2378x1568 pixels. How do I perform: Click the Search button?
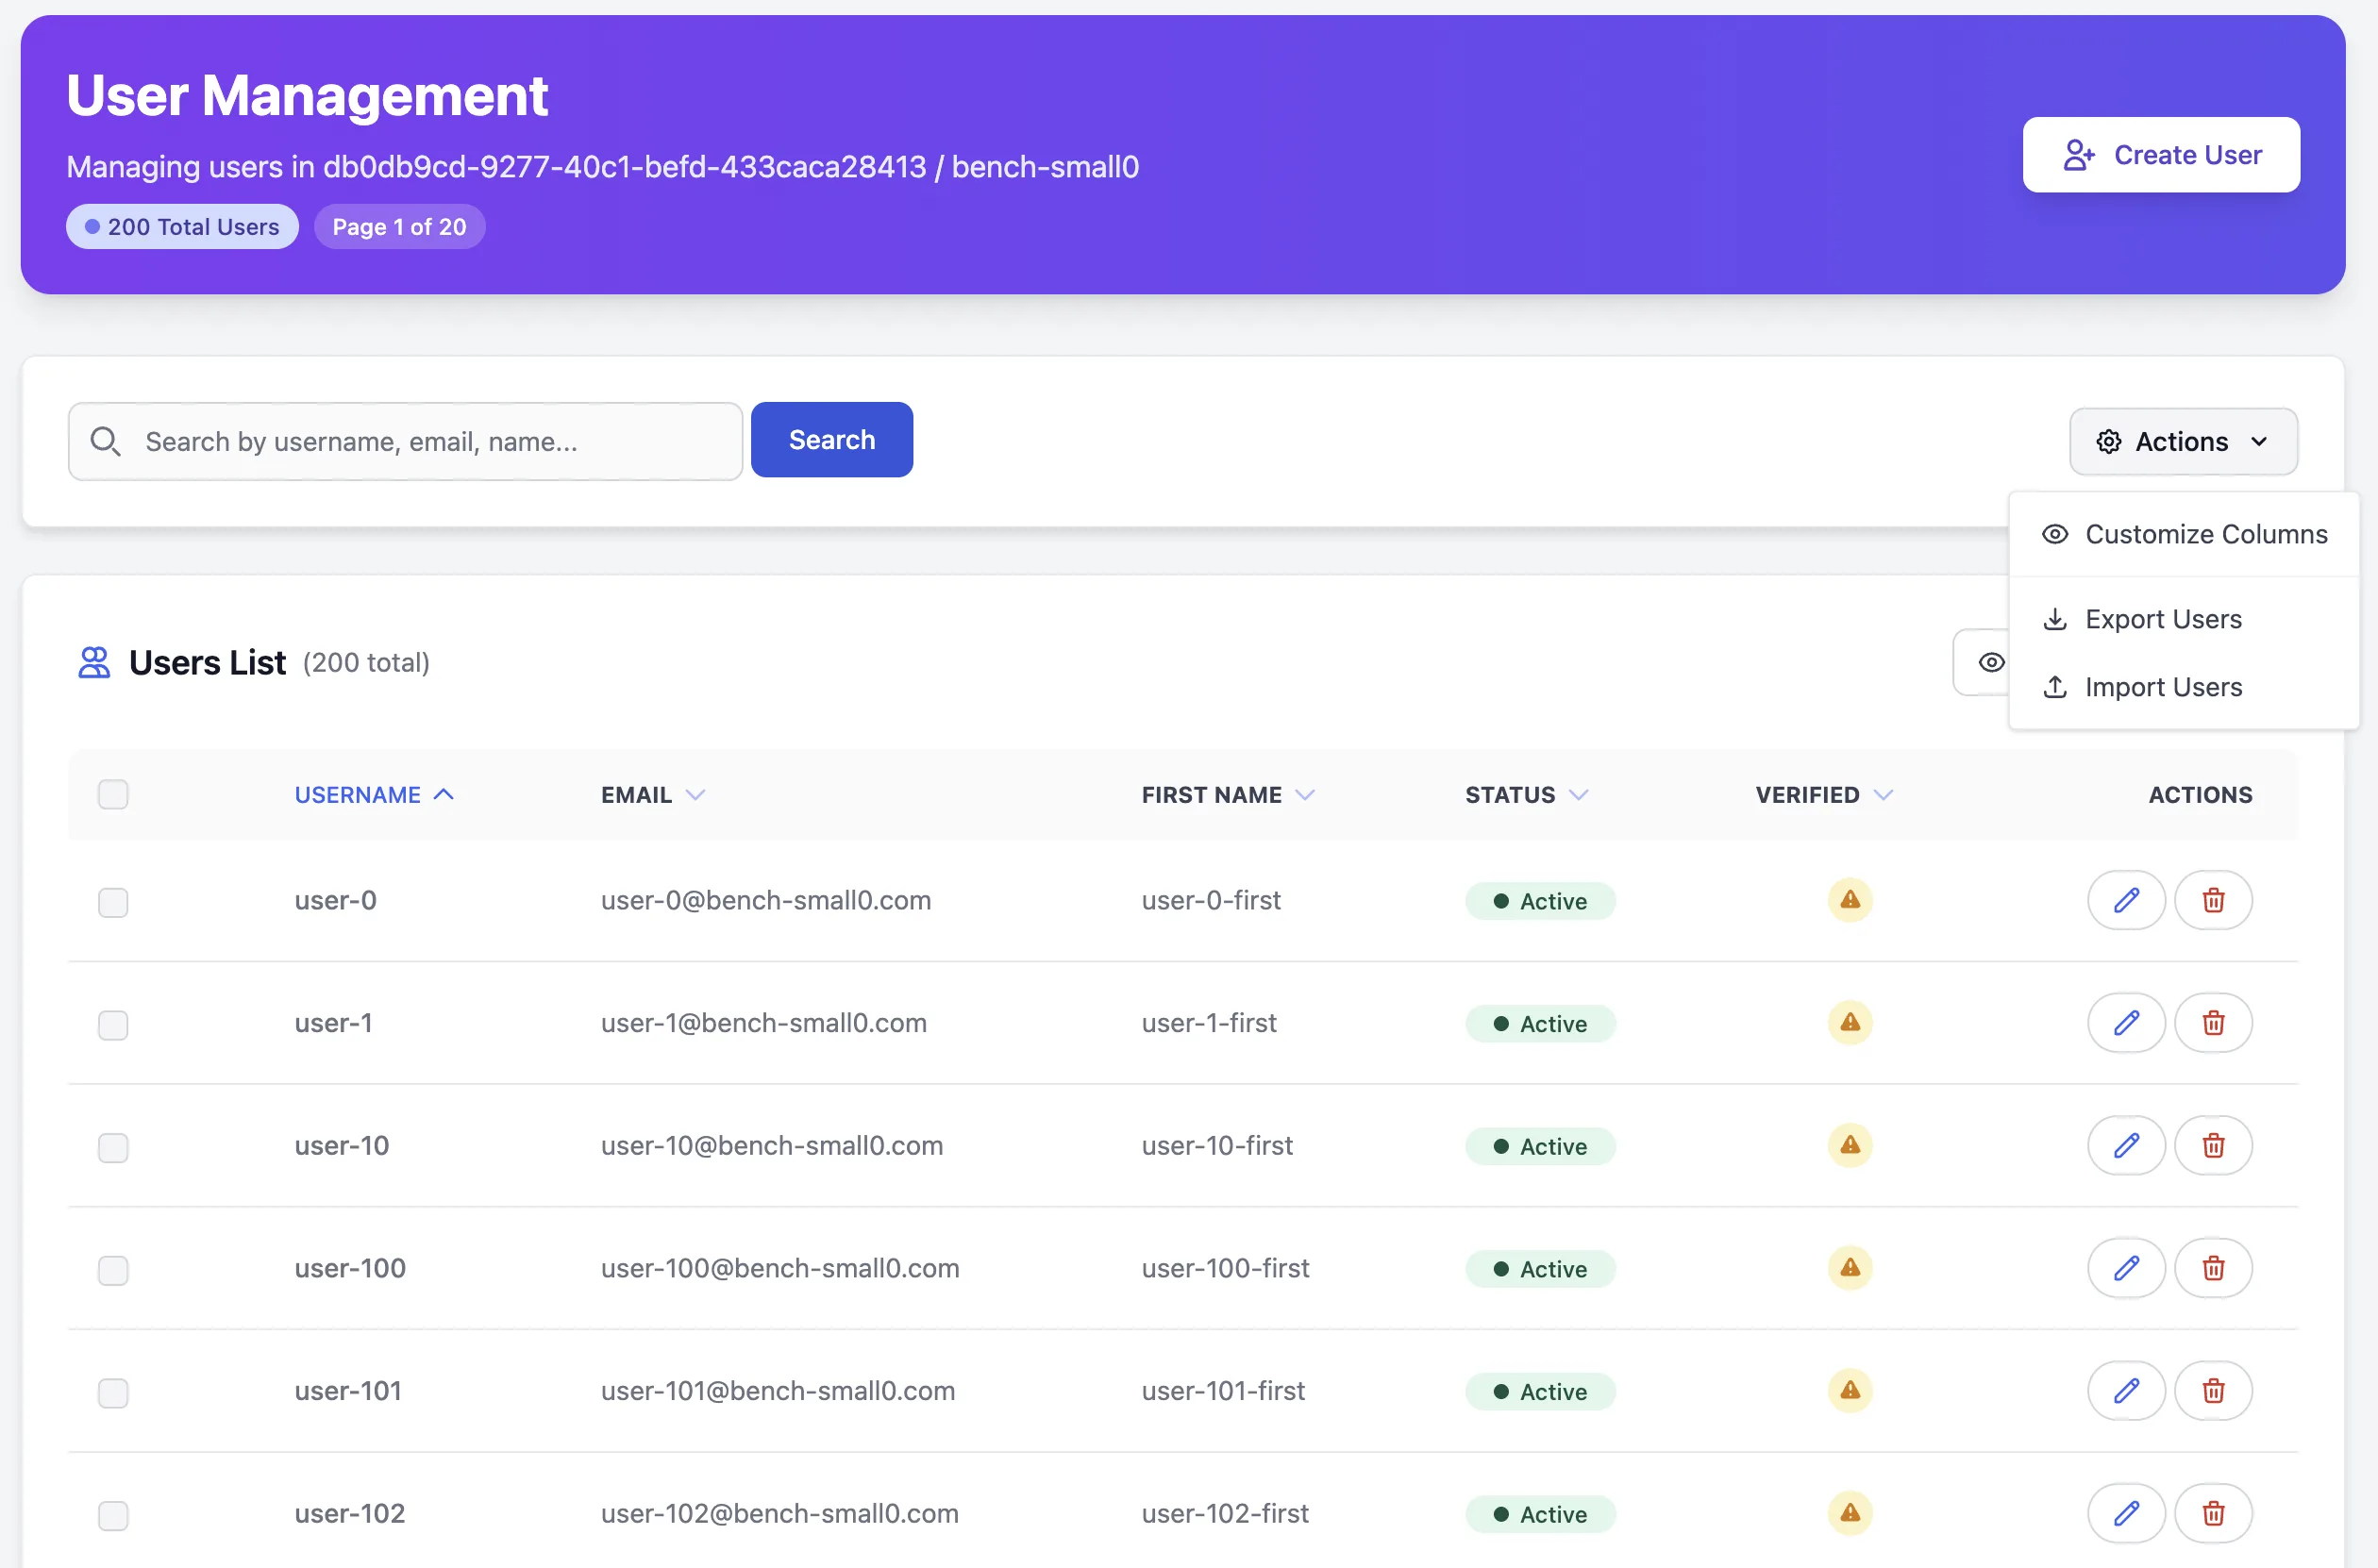[x=831, y=439]
